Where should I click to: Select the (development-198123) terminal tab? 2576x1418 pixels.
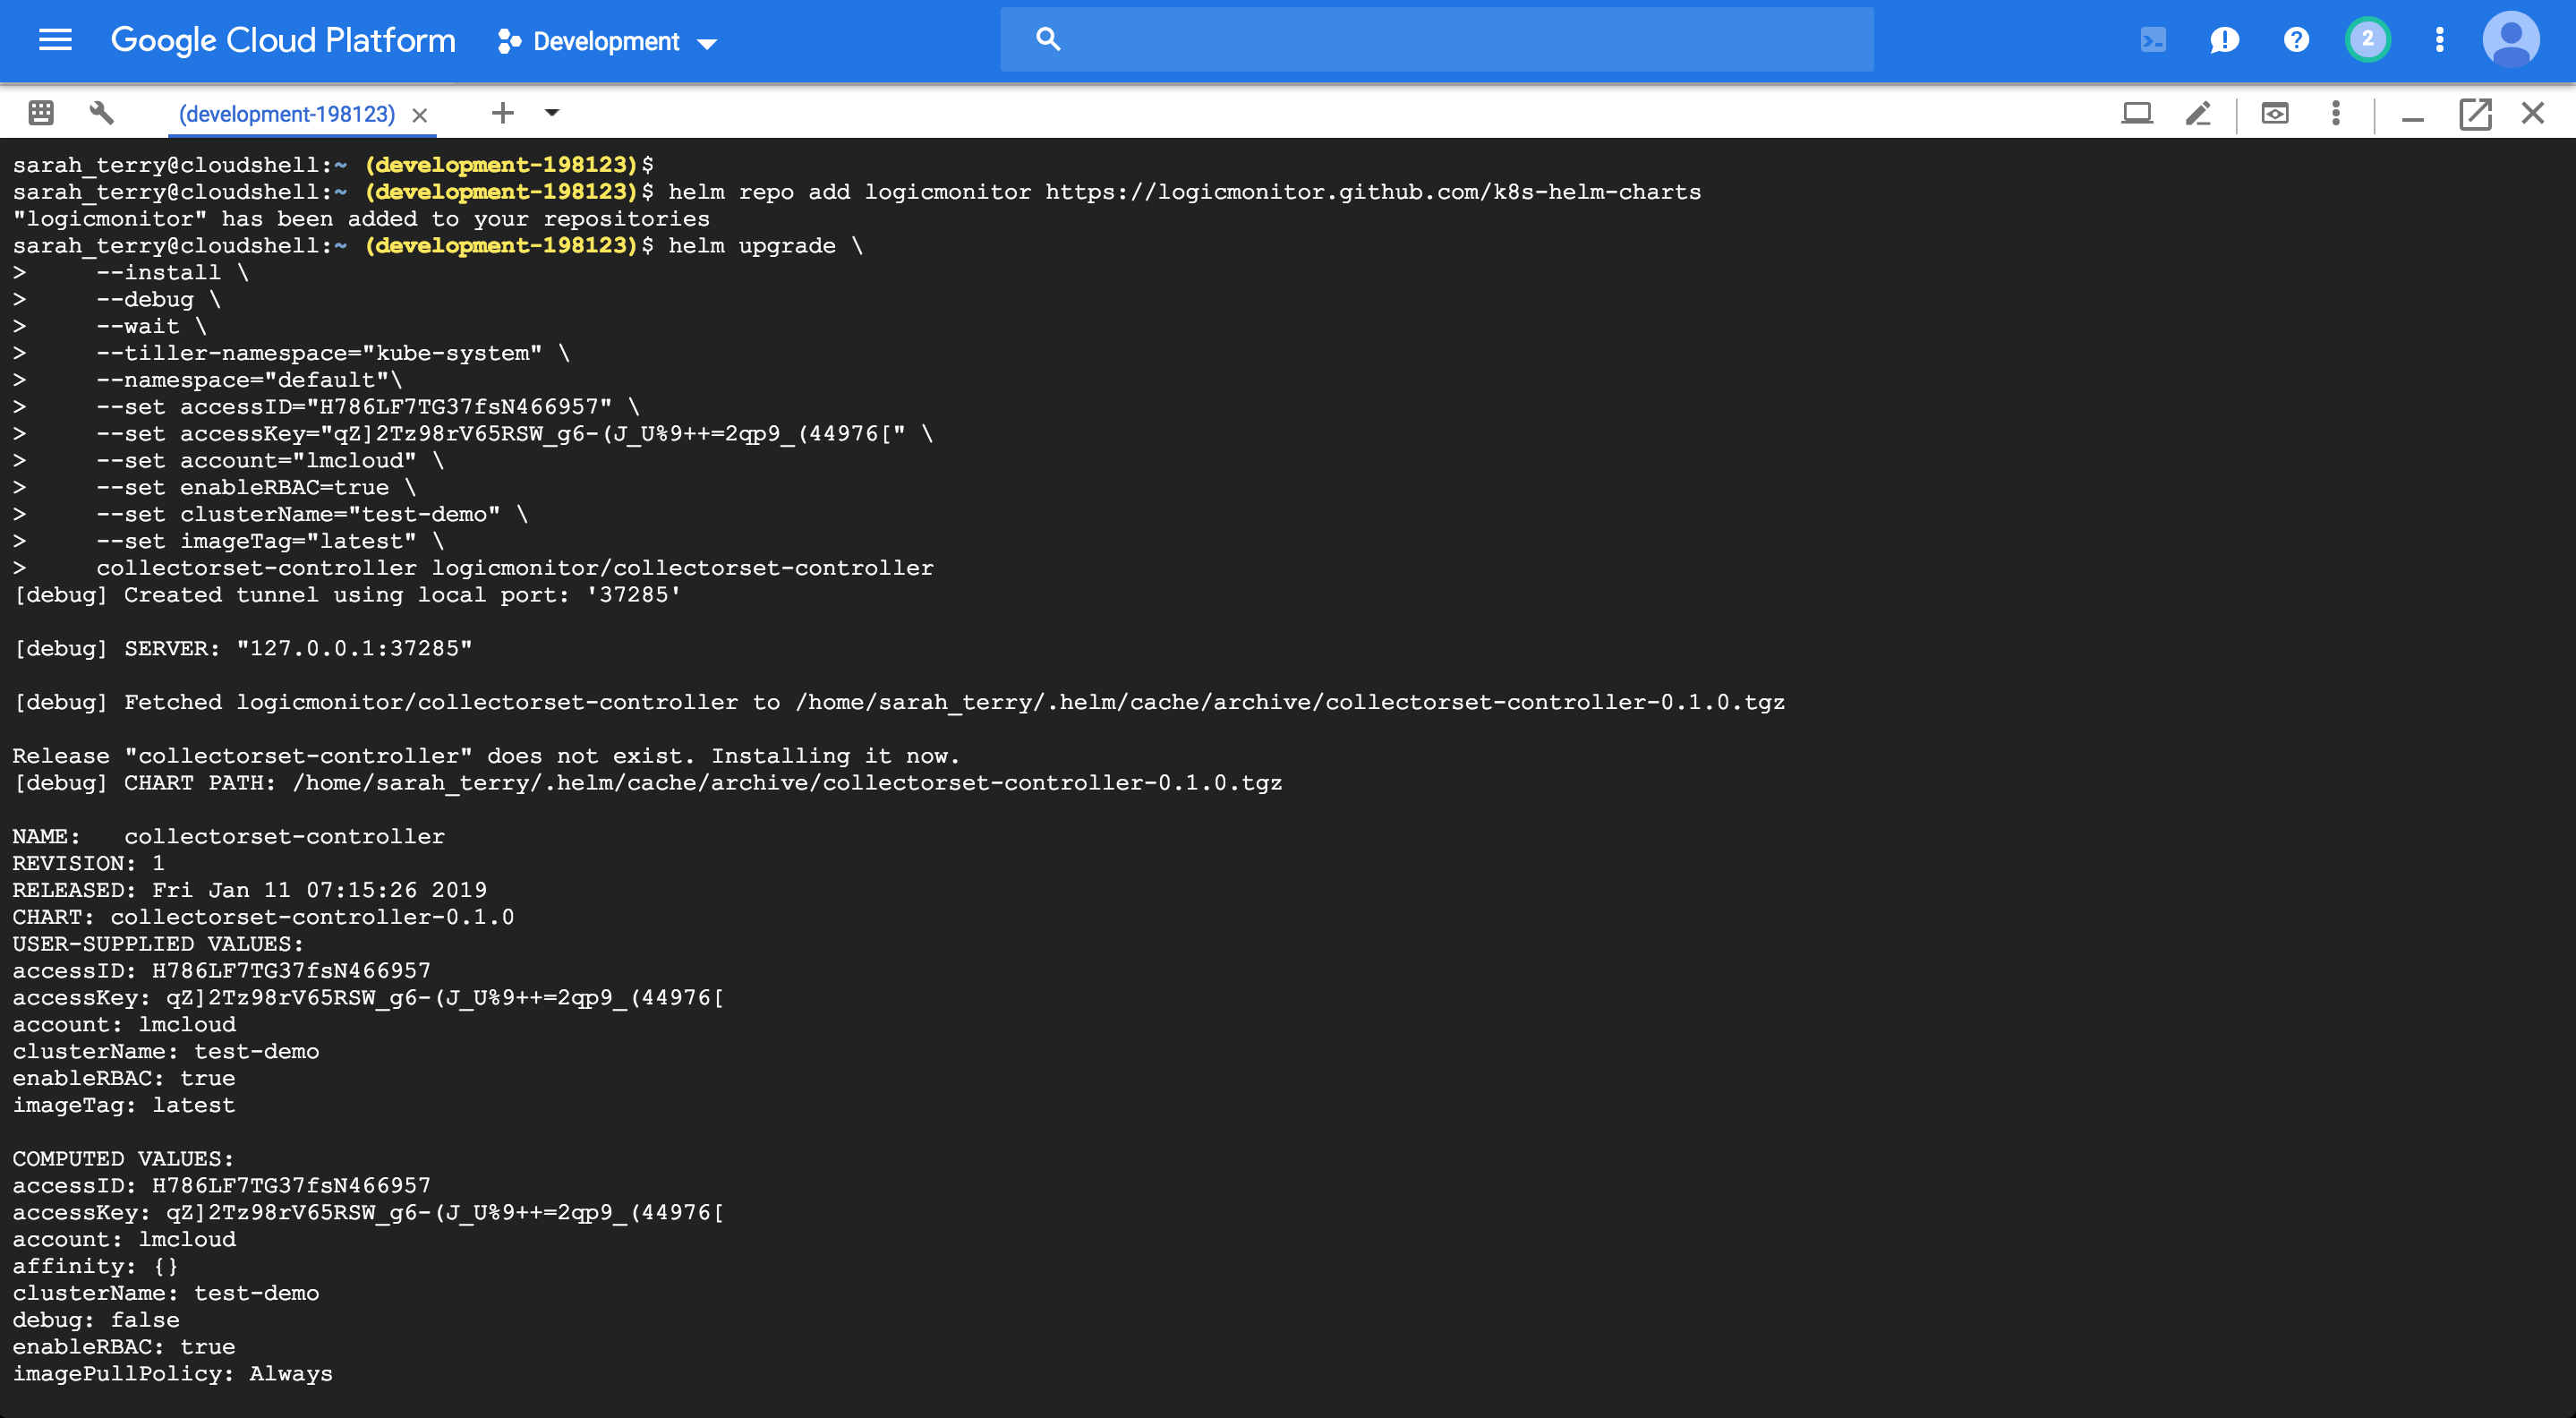287,114
